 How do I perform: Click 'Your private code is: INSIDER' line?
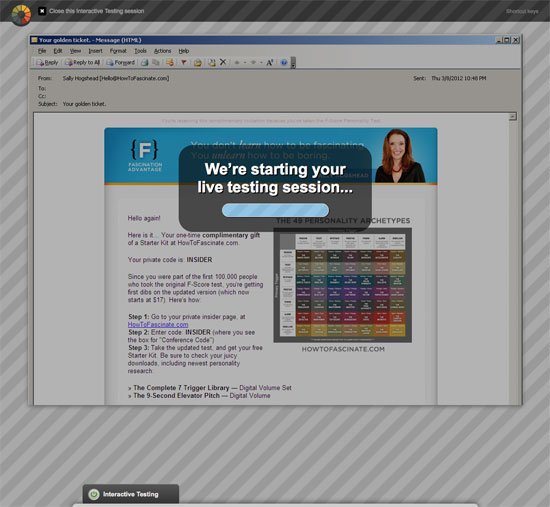coord(170,260)
